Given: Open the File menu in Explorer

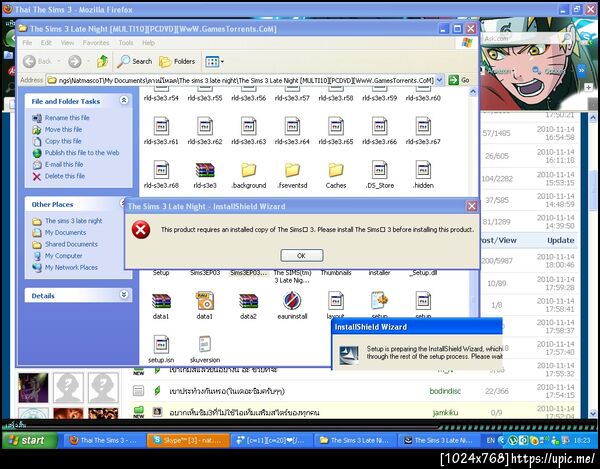Looking at the screenshot, I should point(27,43).
